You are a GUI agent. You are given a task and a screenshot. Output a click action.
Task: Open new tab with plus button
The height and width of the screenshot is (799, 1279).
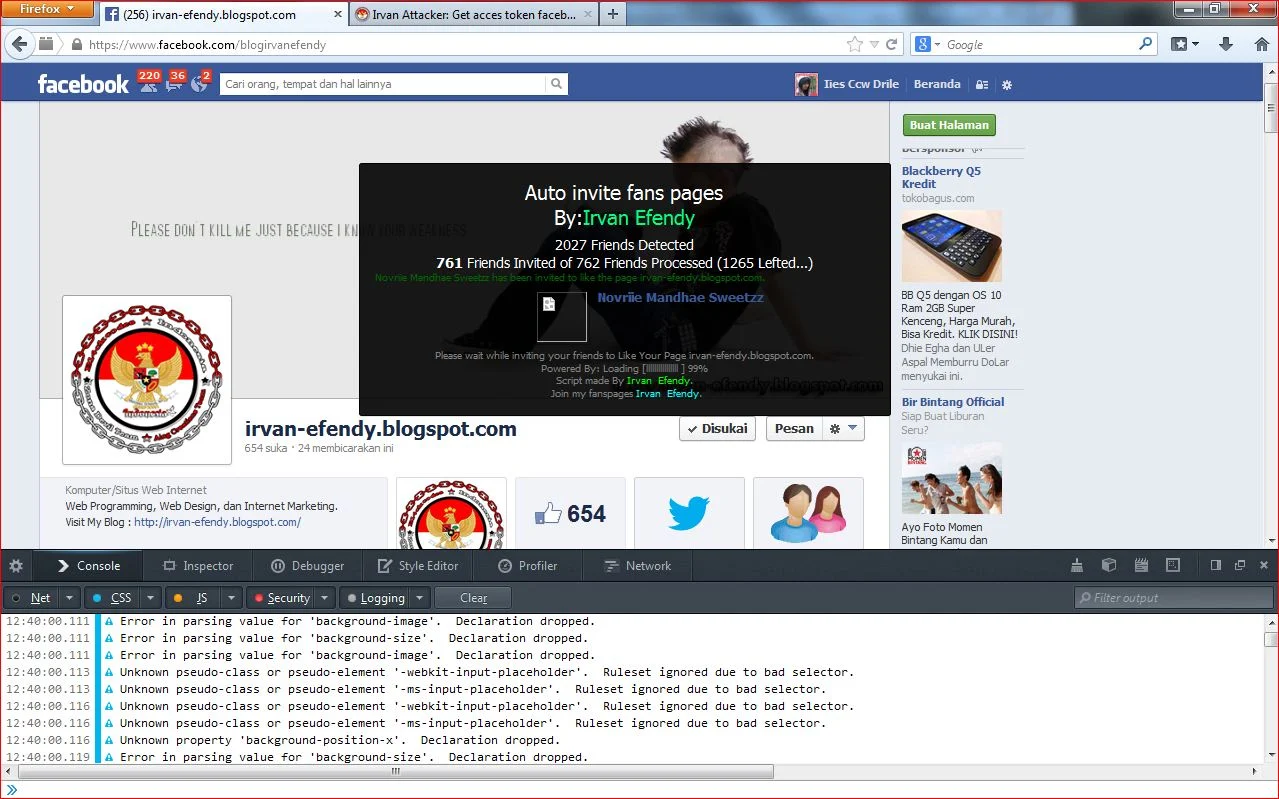(x=613, y=14)
